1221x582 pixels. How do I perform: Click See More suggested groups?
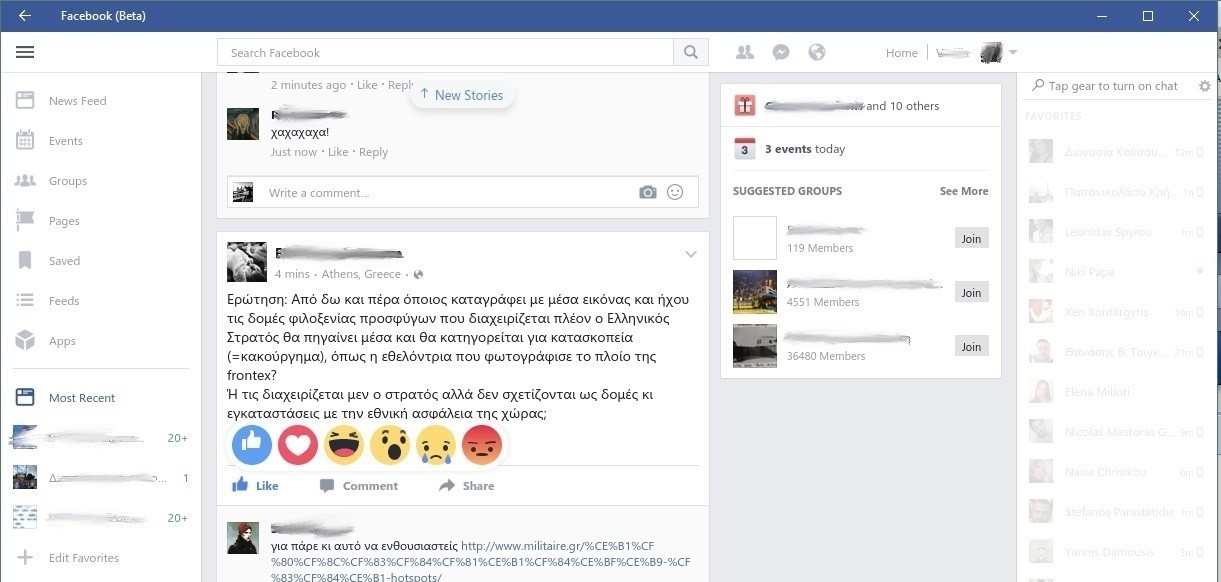[x=964, y=191]
